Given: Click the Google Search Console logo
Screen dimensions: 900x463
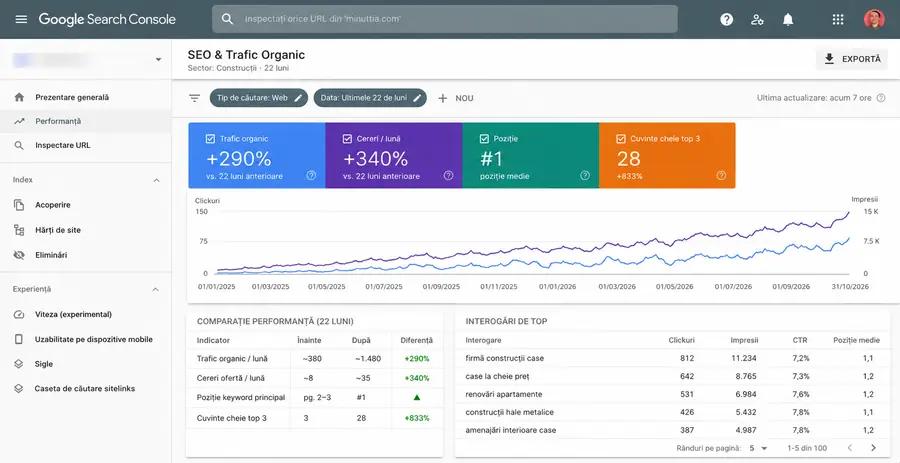Looking at the screenshot, I should pos(107,19).
